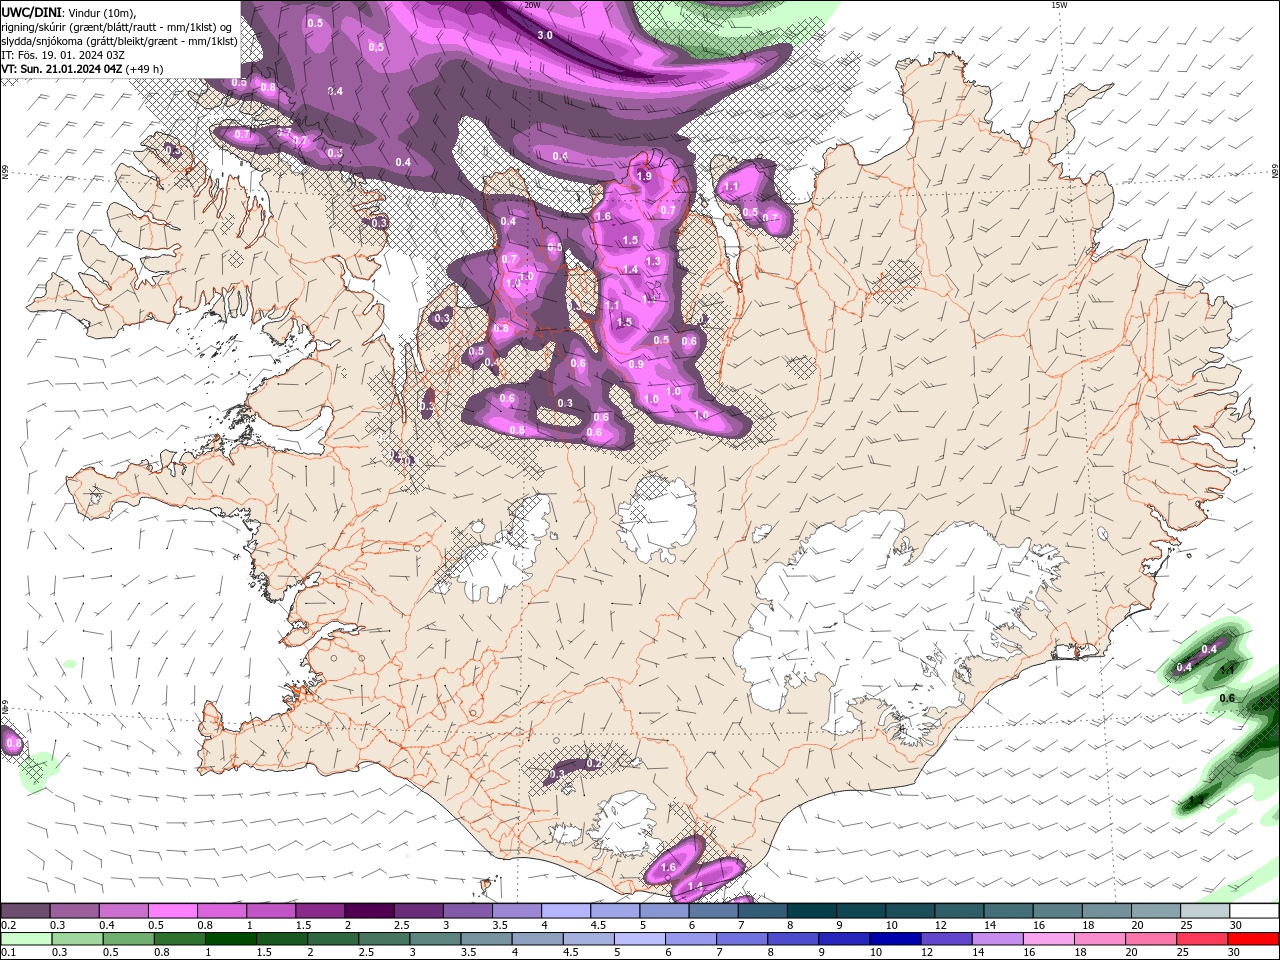This screenshot has height=960, width=1280.
Task: Click the '3.0' snowfall value on the map
Action: 545,35
